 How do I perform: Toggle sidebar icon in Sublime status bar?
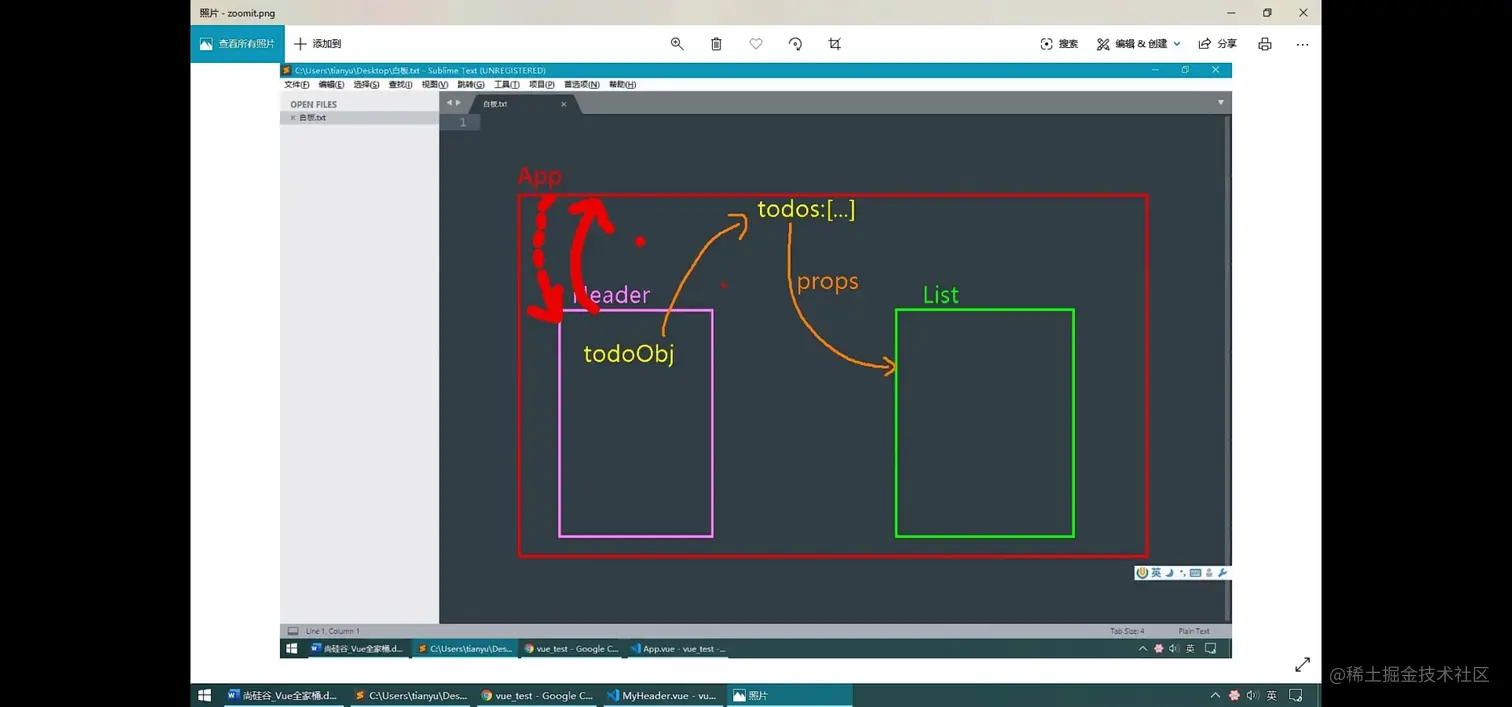point(293,631)
